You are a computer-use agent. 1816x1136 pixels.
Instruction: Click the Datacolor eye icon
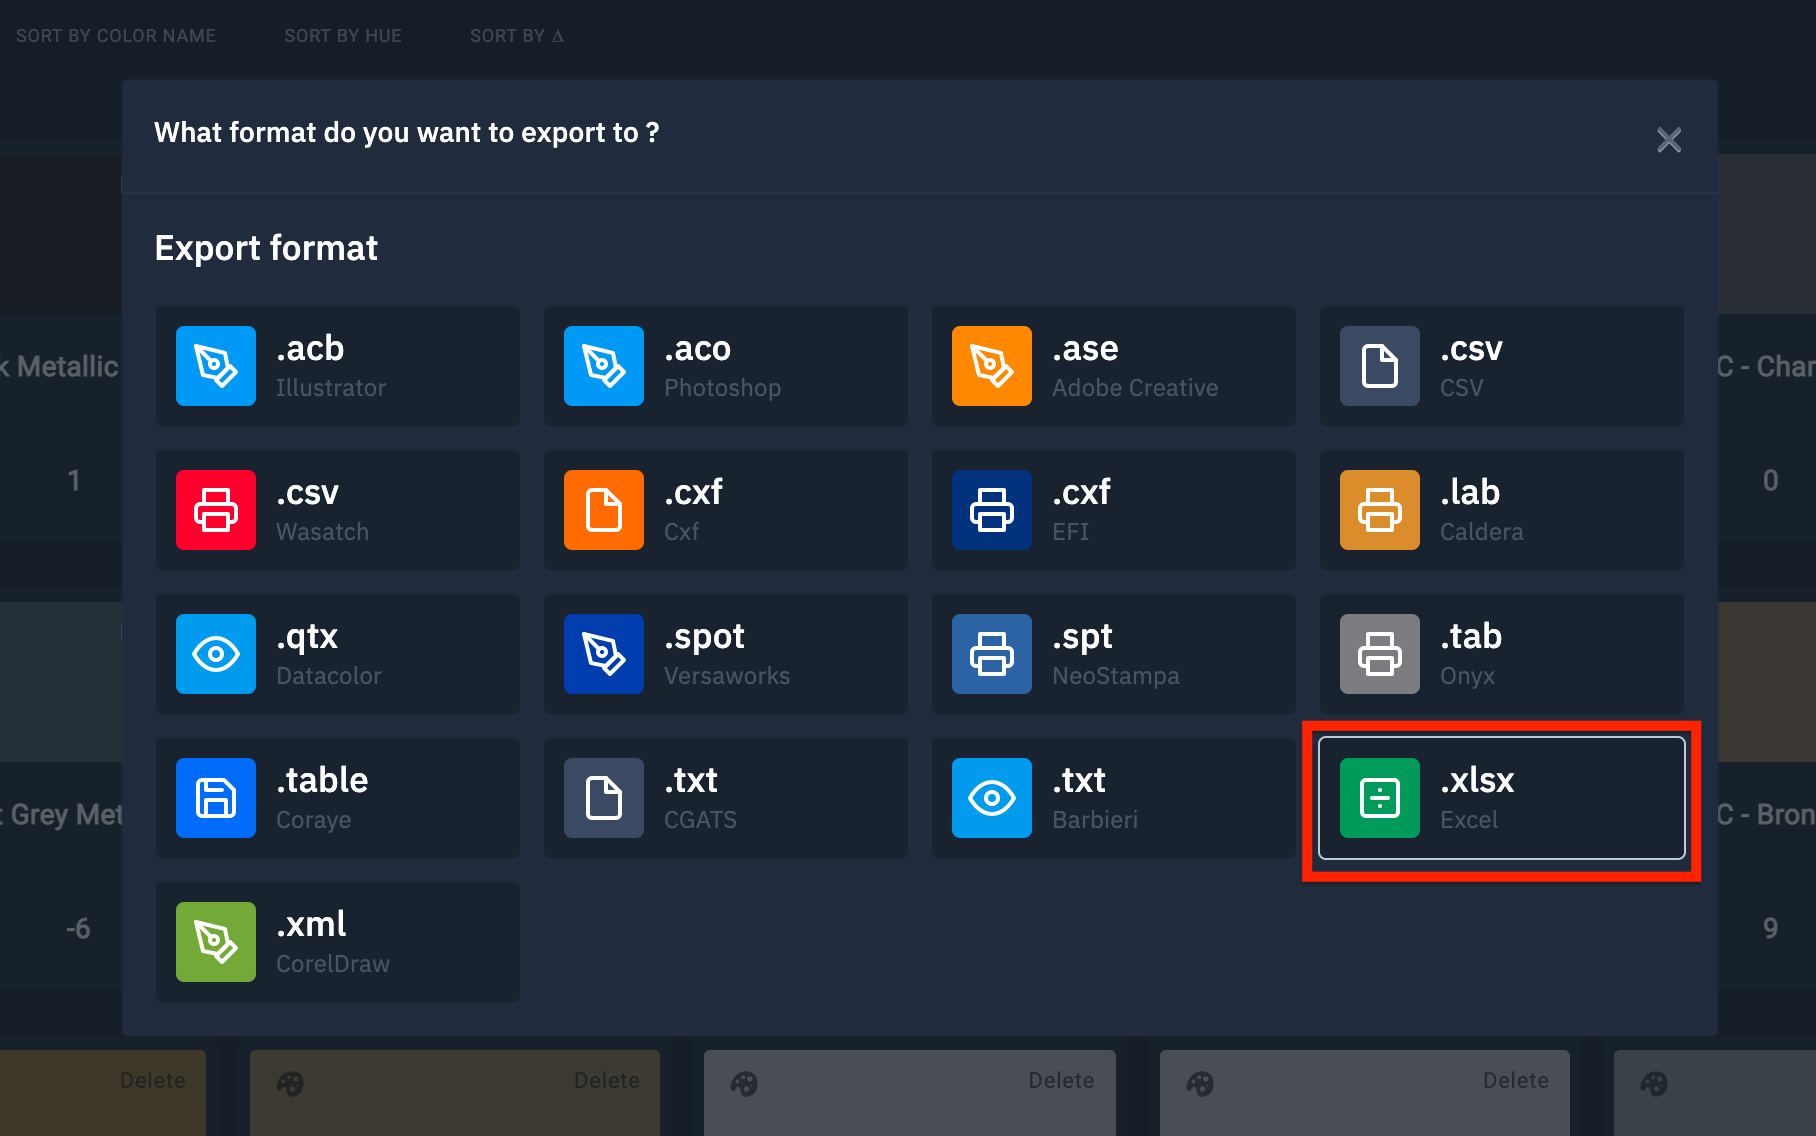216,654
